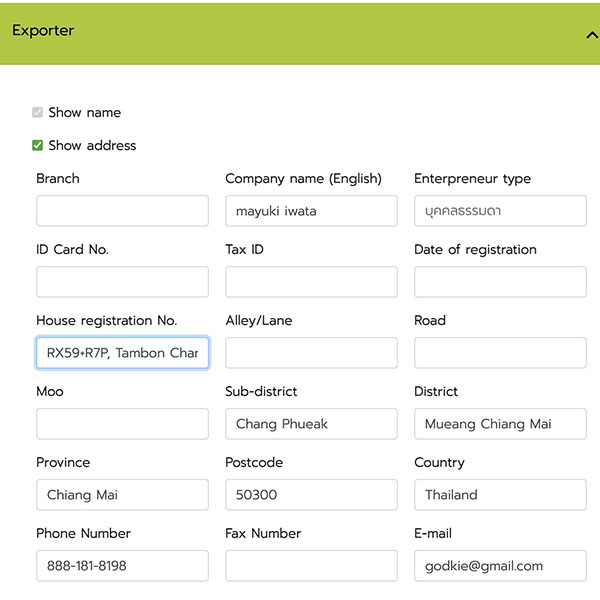Select the Date of registration field
This screenshot has height=600, width=600.
click(500, 282)
